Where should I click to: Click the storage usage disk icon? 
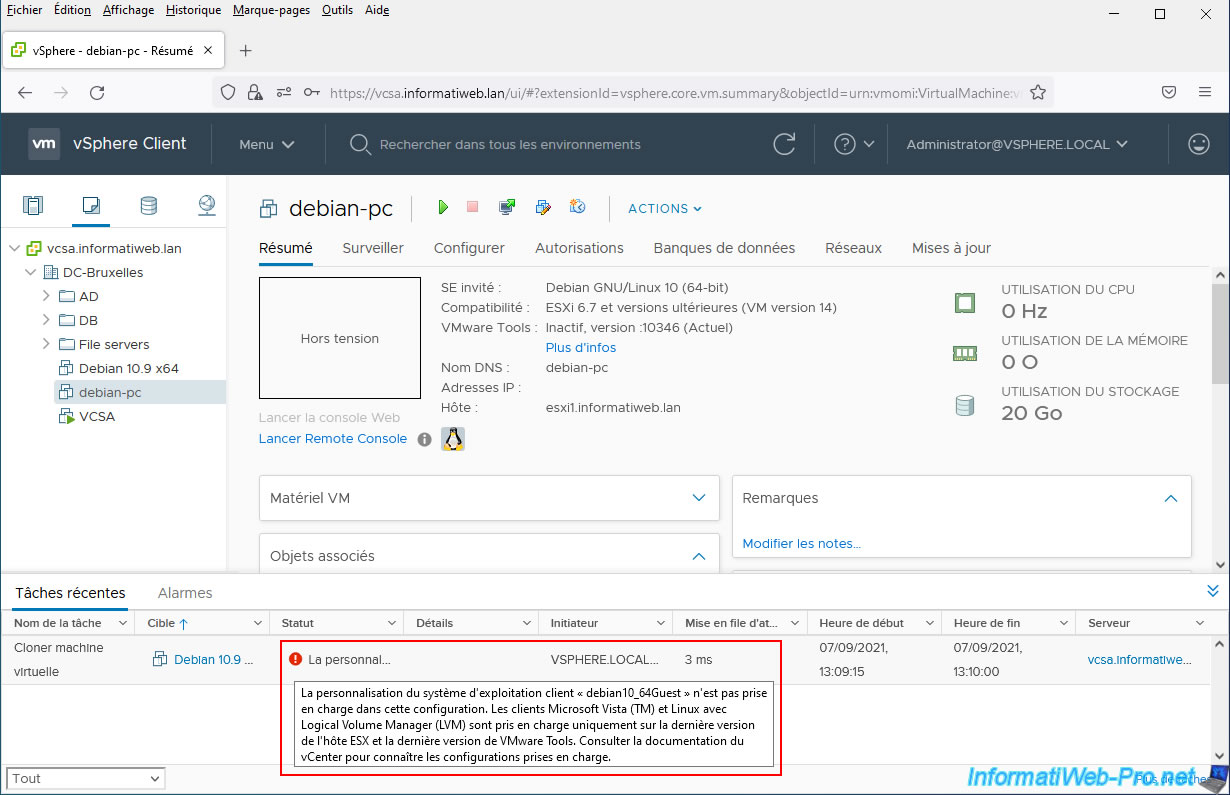(964, 405)
